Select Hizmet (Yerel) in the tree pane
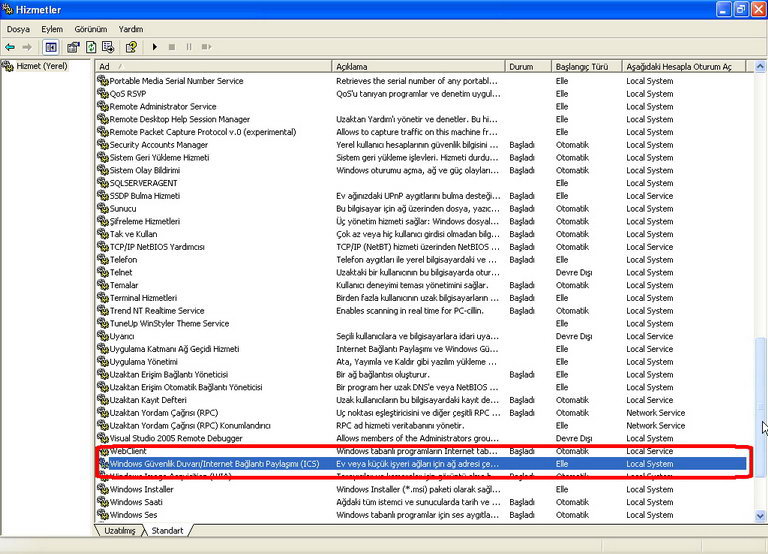This screenshot has width=768, height=554. 42,66
